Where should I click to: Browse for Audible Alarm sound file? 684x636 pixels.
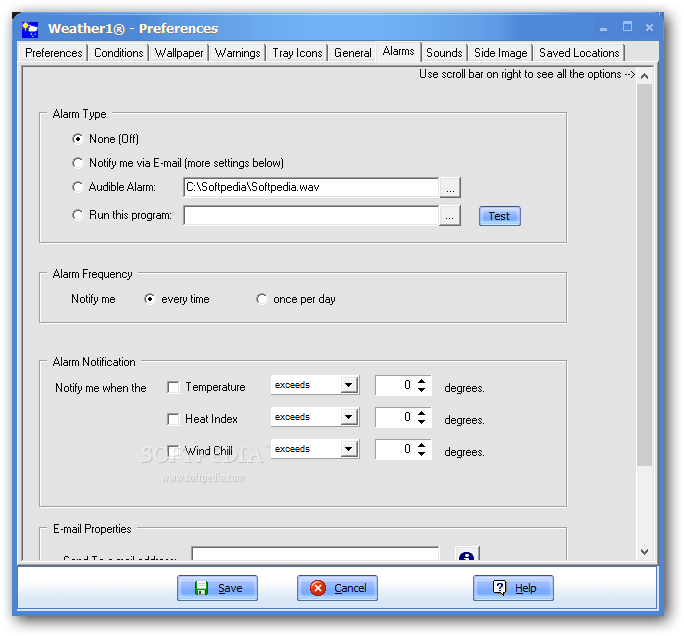(450, 188)
